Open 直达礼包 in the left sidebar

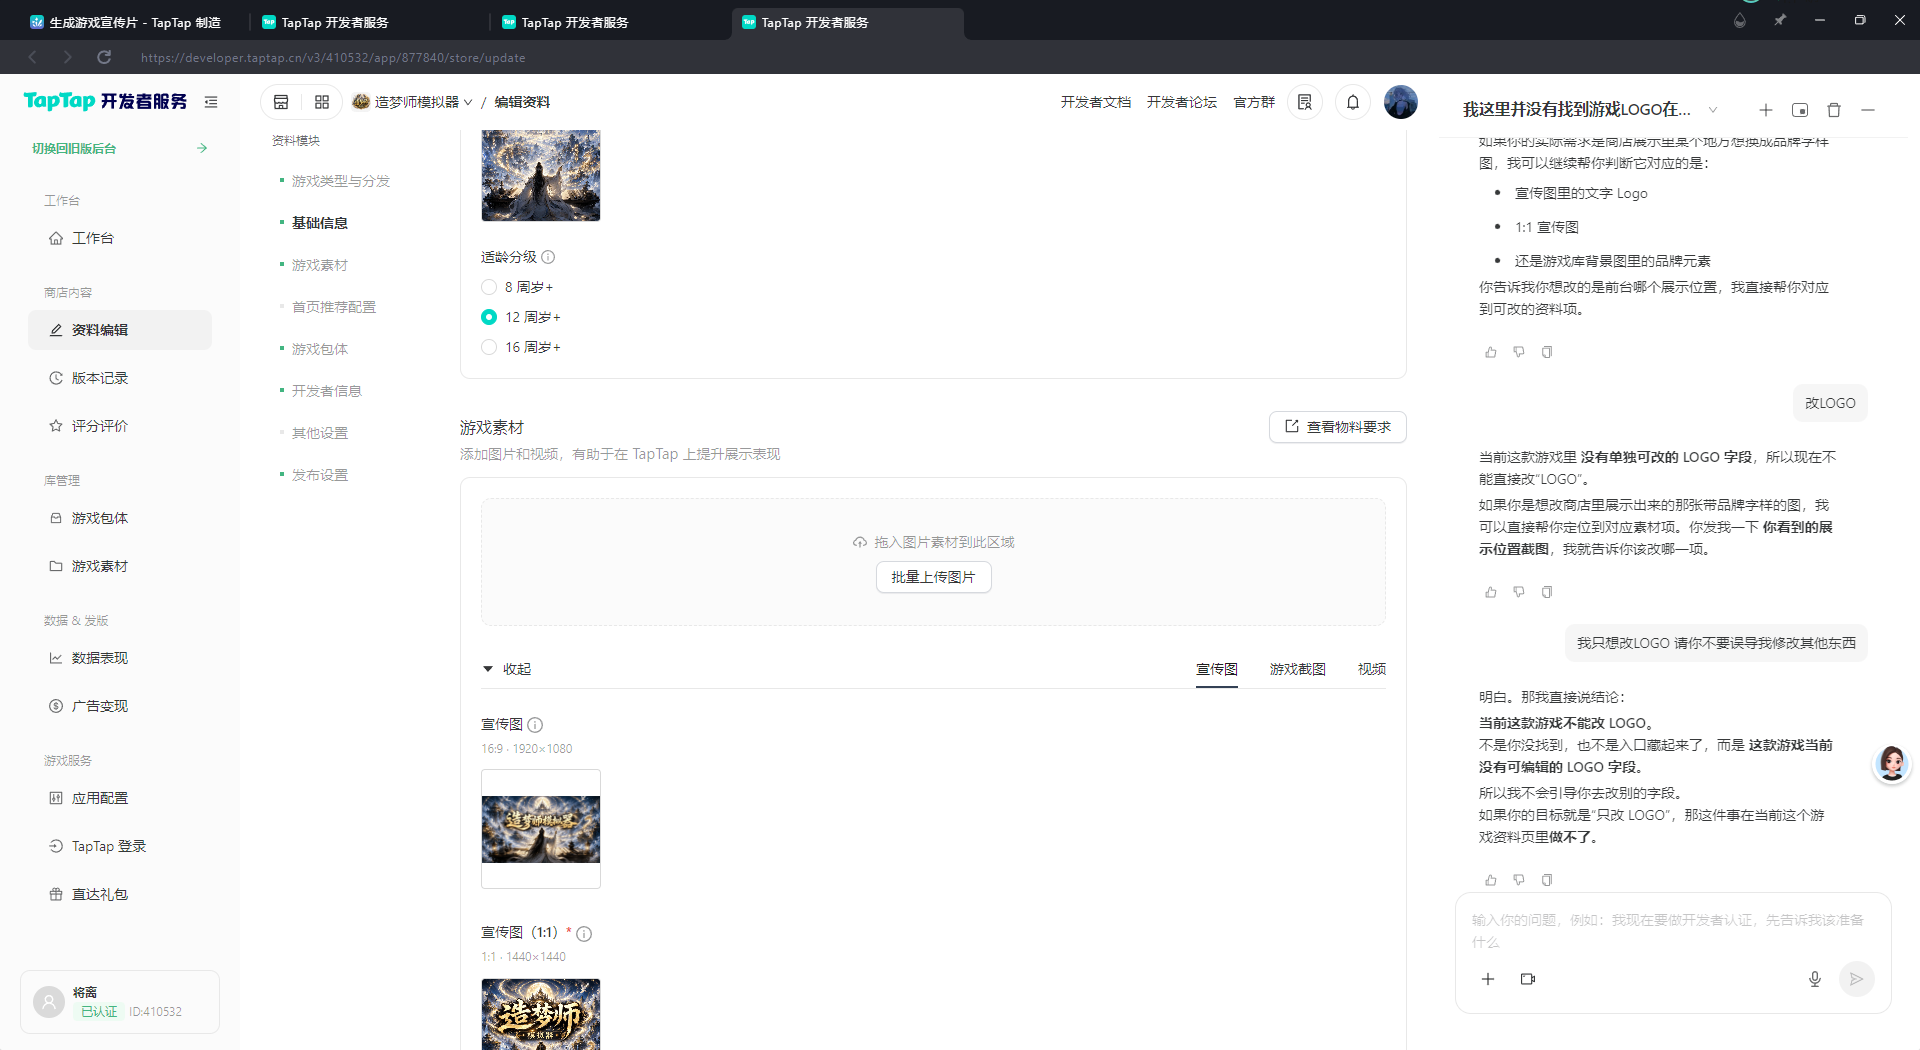(x=120, y=894)
